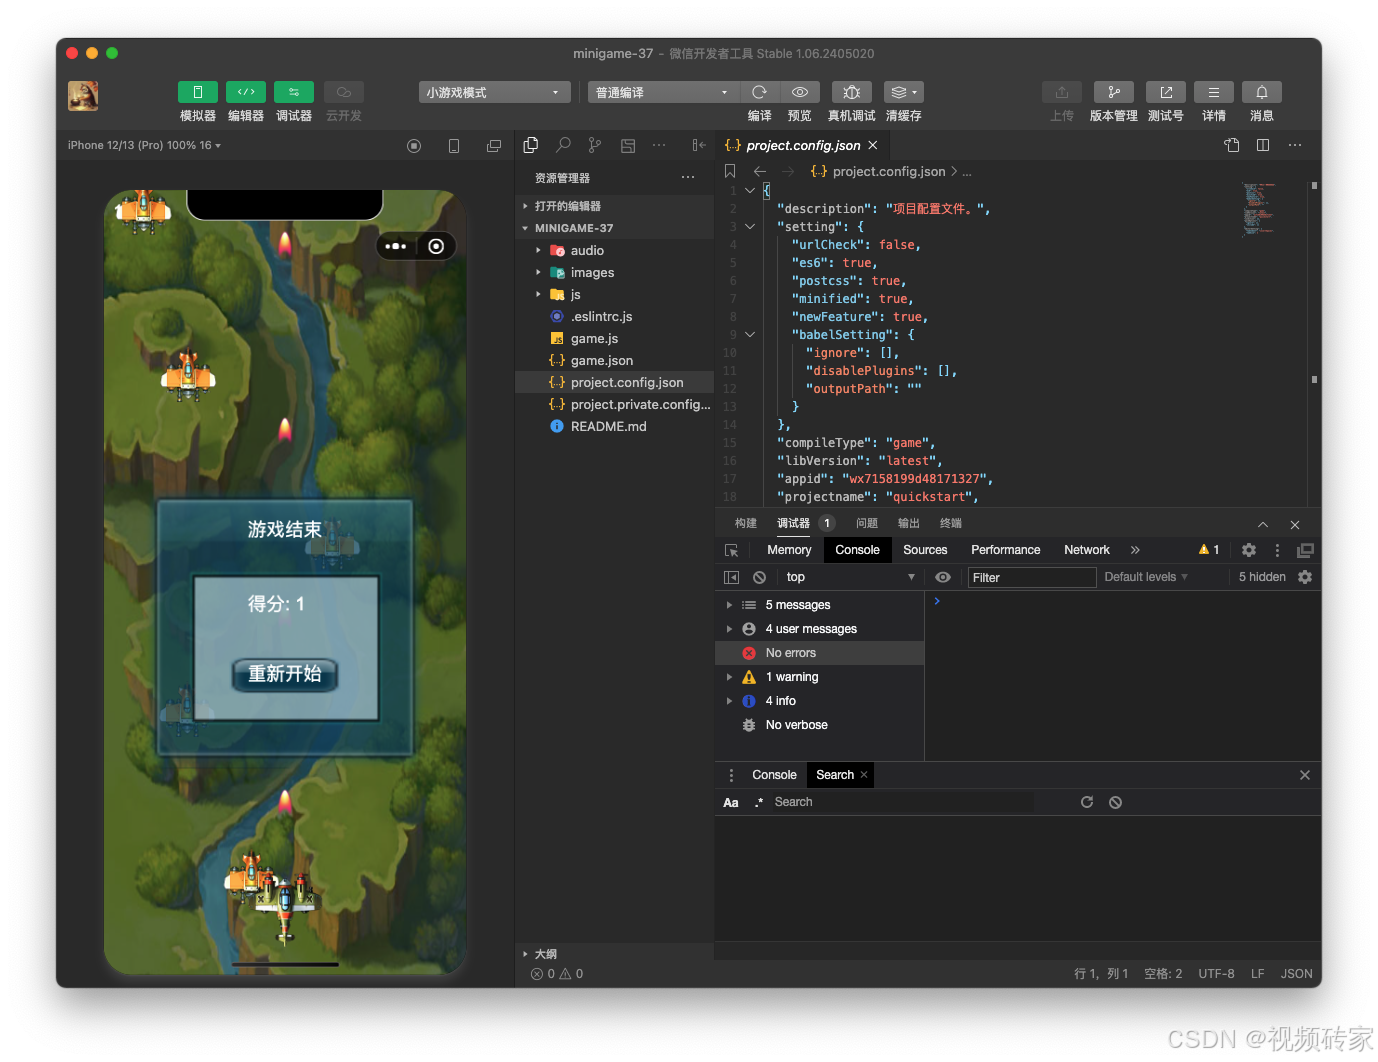The height and width of the screenshot is (1062, 1378).
Task: Collapse the "babelSetting" block on line 9
Action: point(750,334)
